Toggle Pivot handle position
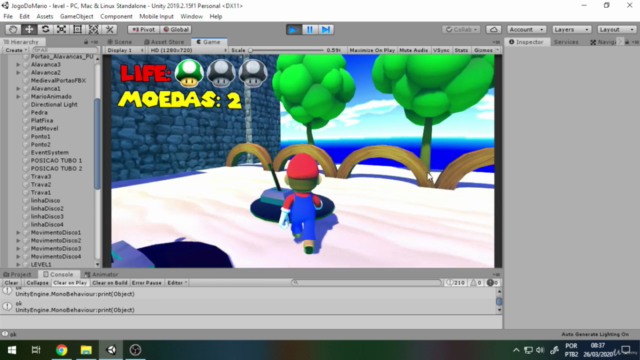The image size is (640, 360). point(143,29)
